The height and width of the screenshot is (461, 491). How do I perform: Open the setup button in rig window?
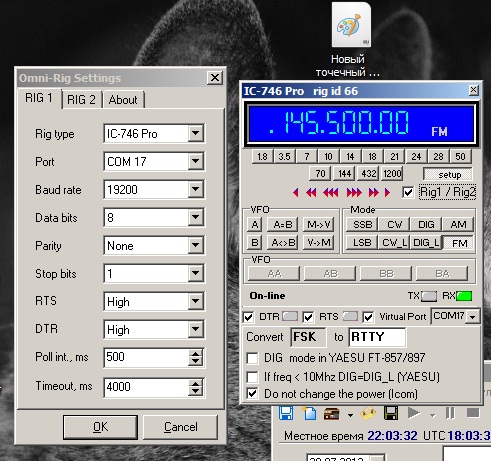coord(449,175)
